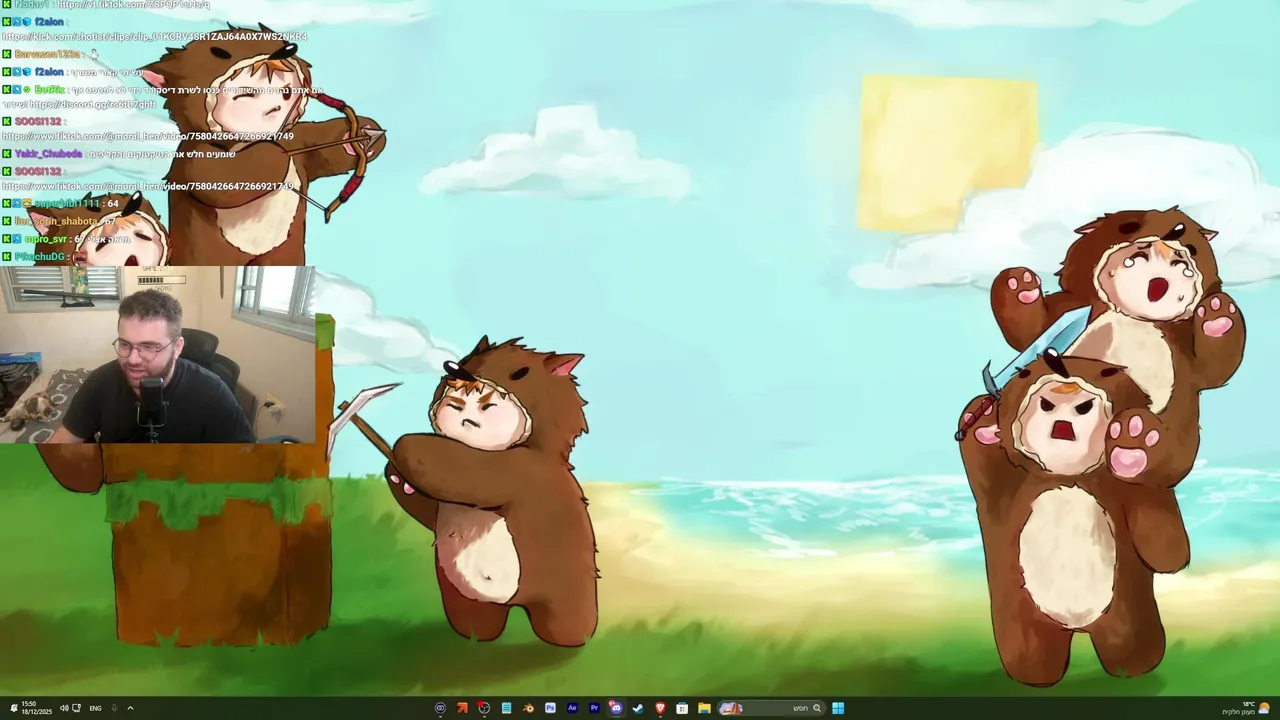Open the discord.gg invite link in chat
Image resolution: width=1280 pixels, height=720 pixels.
(x=92, y=104)
